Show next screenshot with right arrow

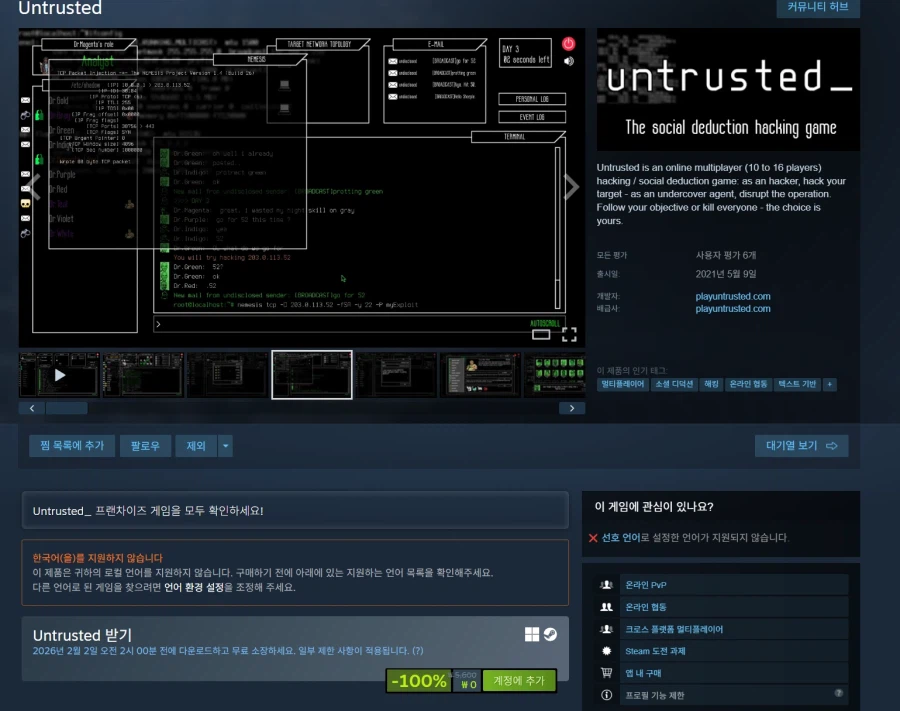(x=571, y=187)
